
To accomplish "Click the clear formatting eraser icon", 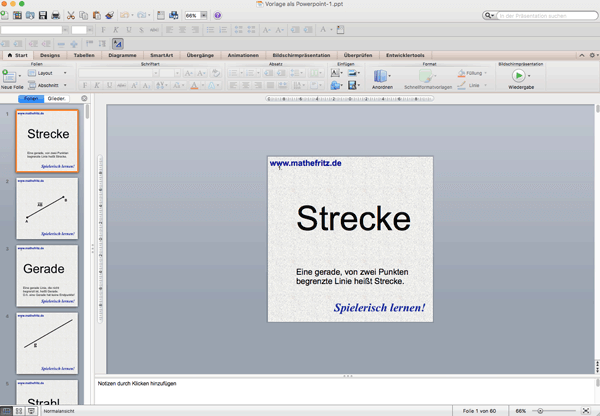I will coord(216,73).
